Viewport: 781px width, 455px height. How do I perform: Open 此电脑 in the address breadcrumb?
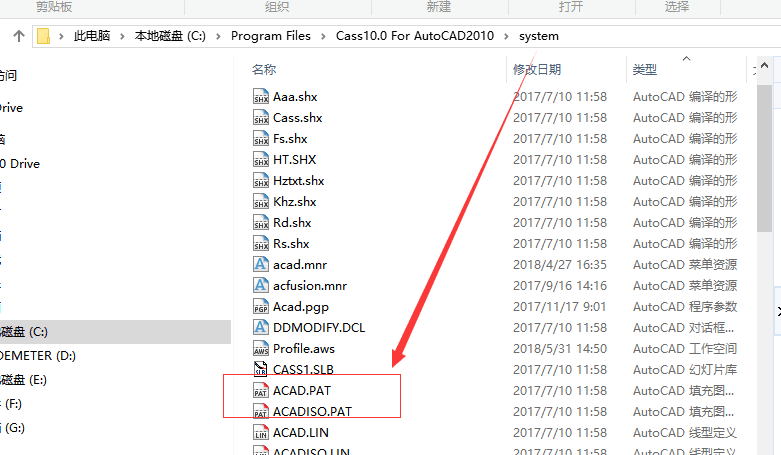(x=92, y=36)
